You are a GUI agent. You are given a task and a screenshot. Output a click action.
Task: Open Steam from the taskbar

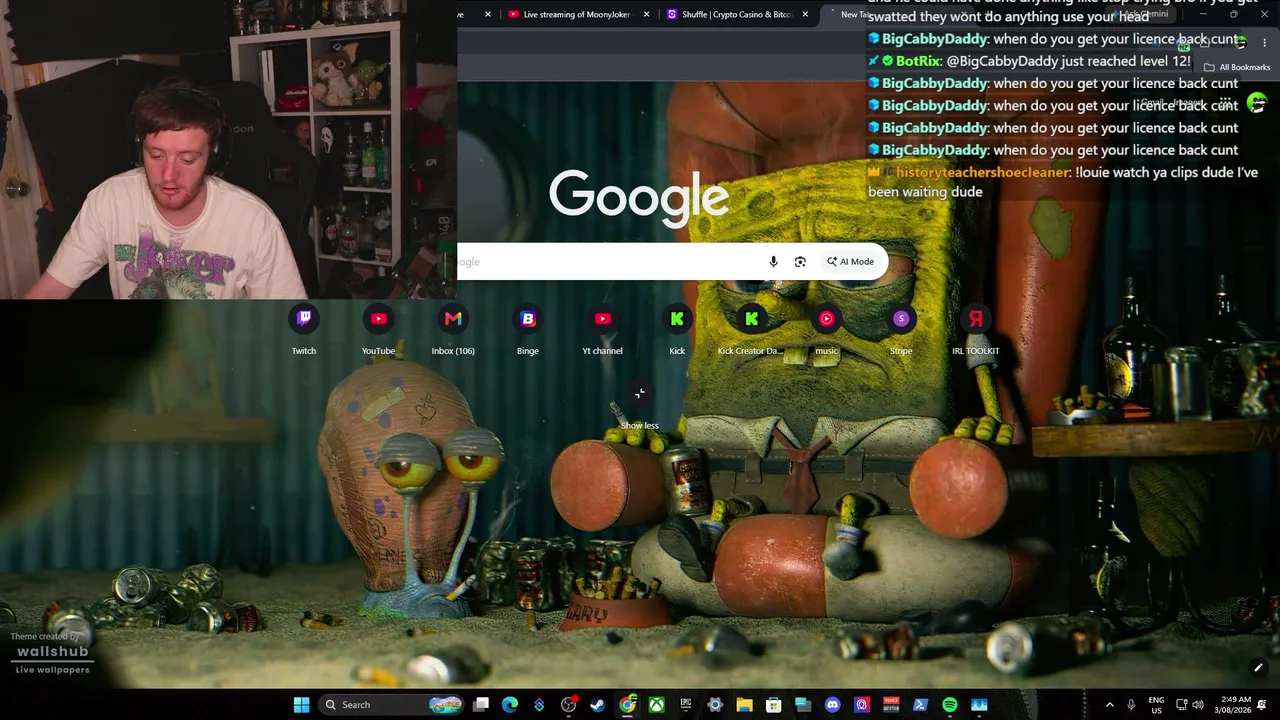(x=598, y=705)
